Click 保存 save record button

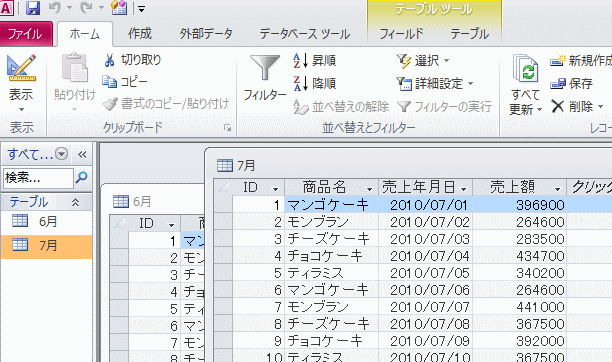pos(571,83)
